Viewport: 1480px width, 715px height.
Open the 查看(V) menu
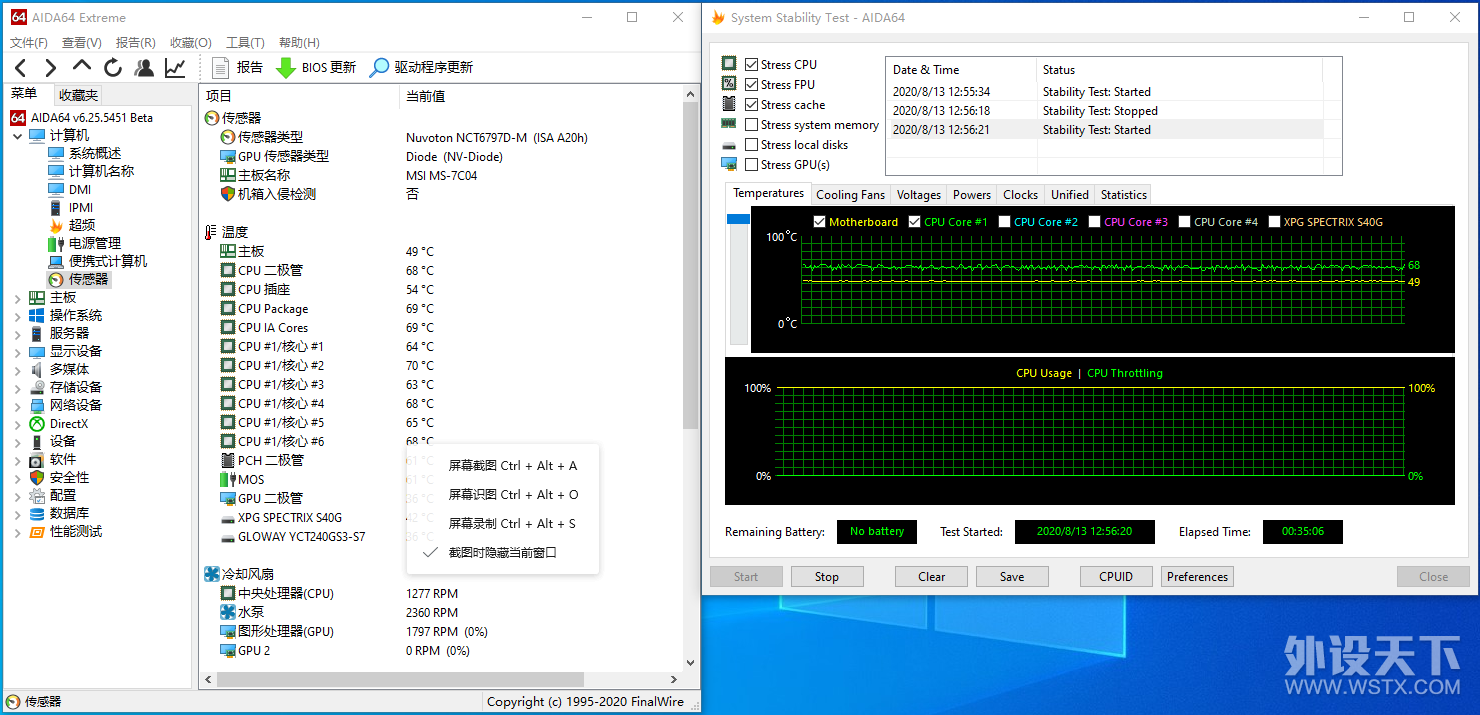point(82,42)
